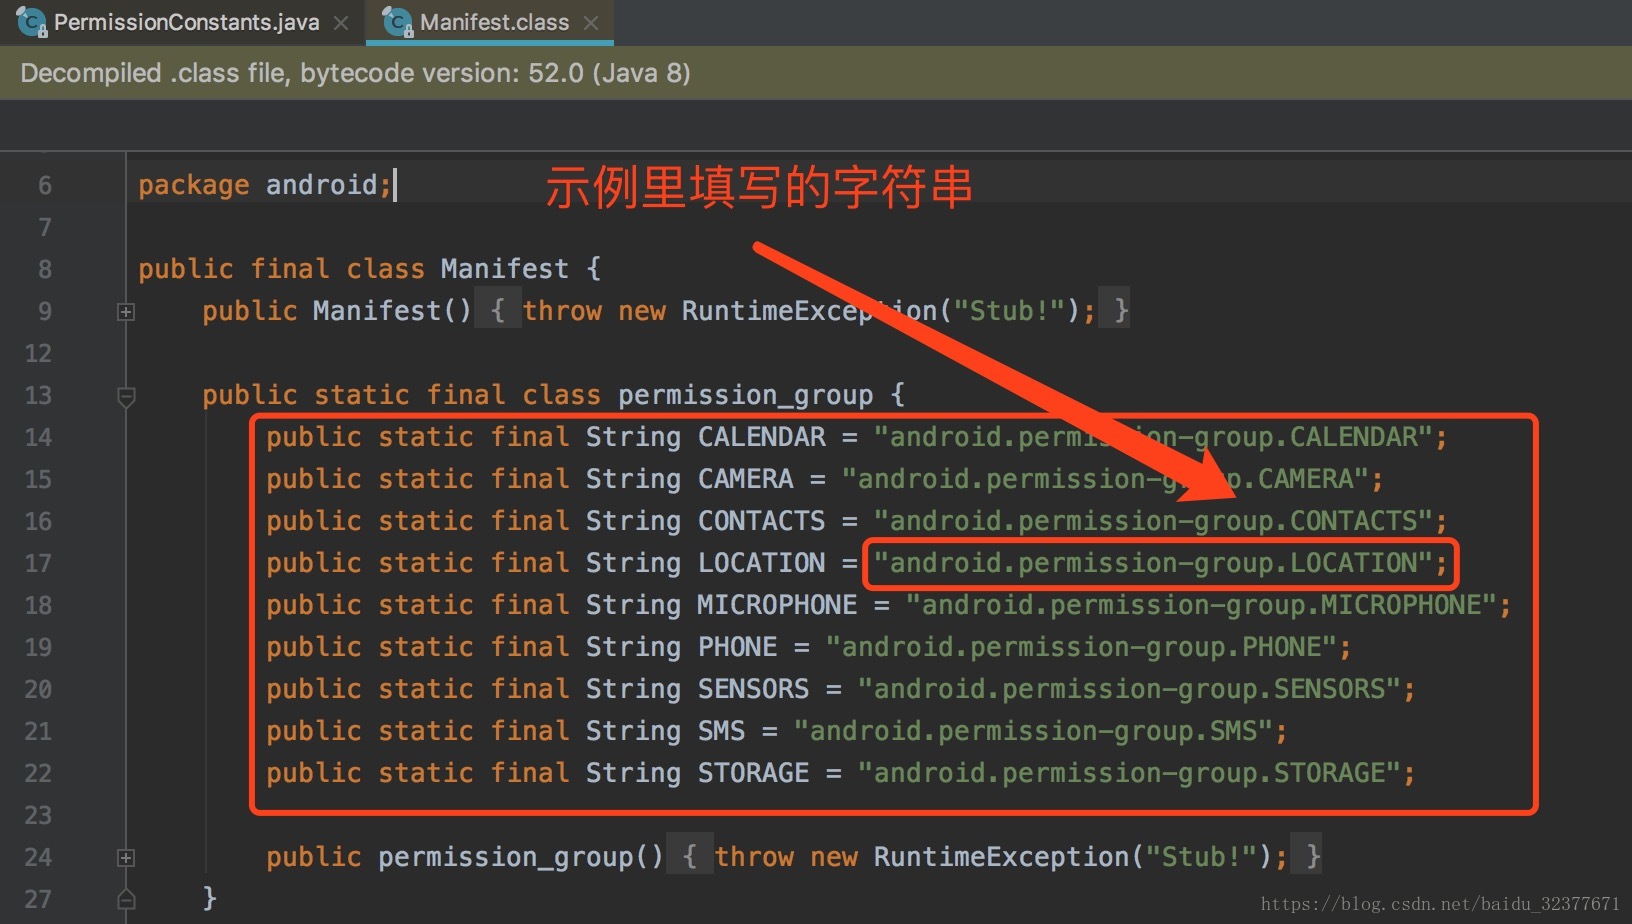Click line number 17 in the gutter
Viewport: 1632px width, 924px height.
[38, 564]
